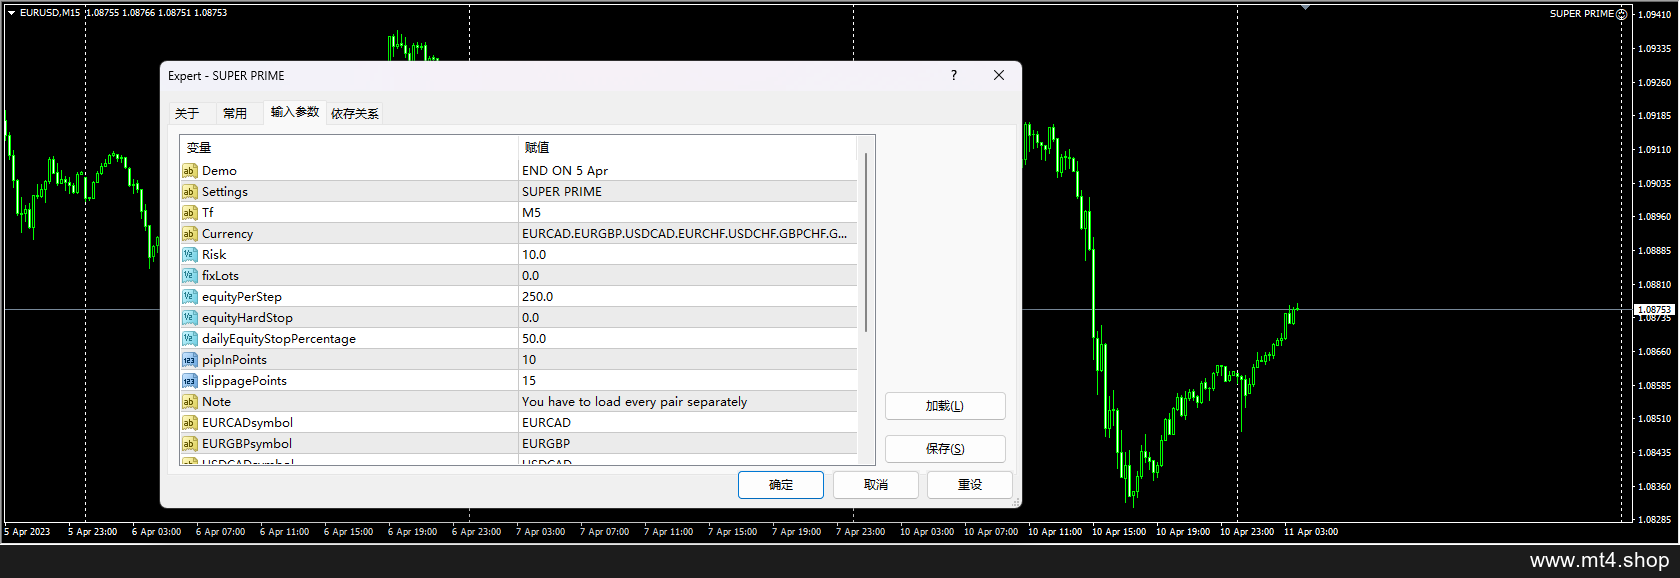The image size is (1680, 578).
Task: Edit the Risk value 10.0
Action: pyautogui.click(x=688, y=255)
